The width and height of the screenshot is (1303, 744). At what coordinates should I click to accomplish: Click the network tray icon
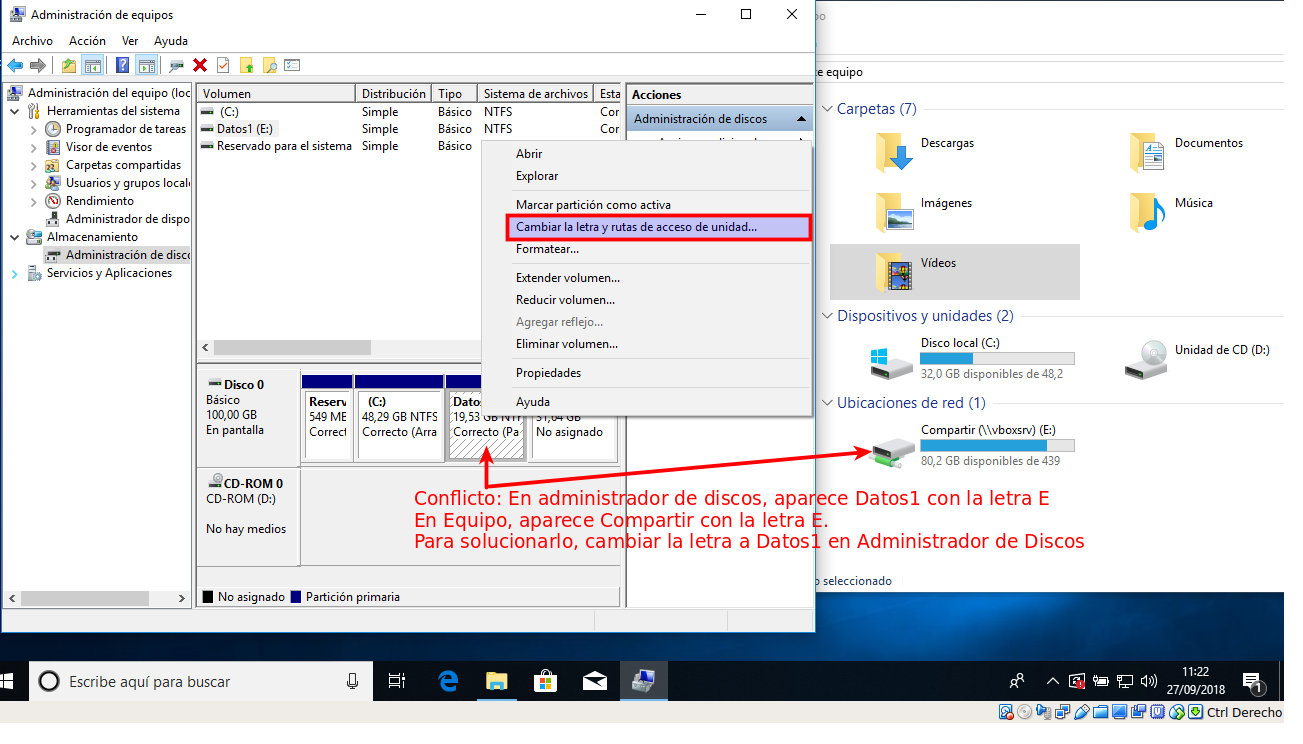(x=1124, y=681)
